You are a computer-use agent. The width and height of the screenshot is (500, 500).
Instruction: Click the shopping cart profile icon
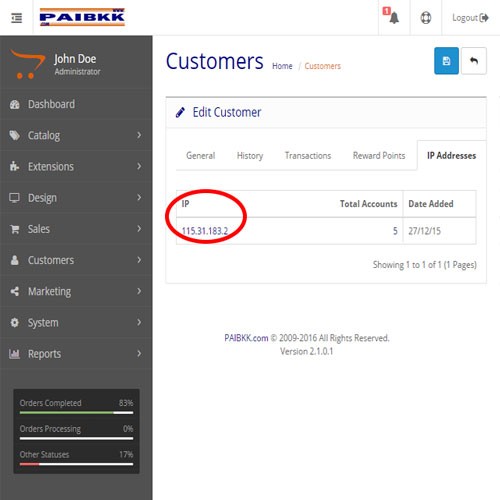tap(28, 64)
